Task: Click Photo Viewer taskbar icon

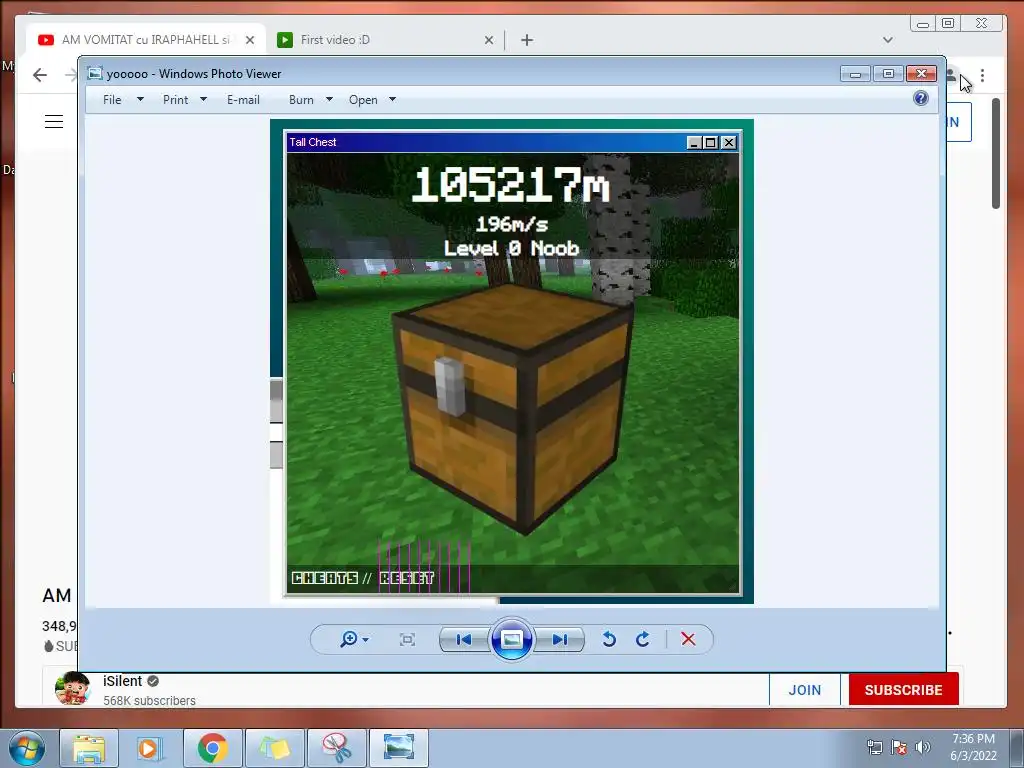Action: (x=399, y=748)
